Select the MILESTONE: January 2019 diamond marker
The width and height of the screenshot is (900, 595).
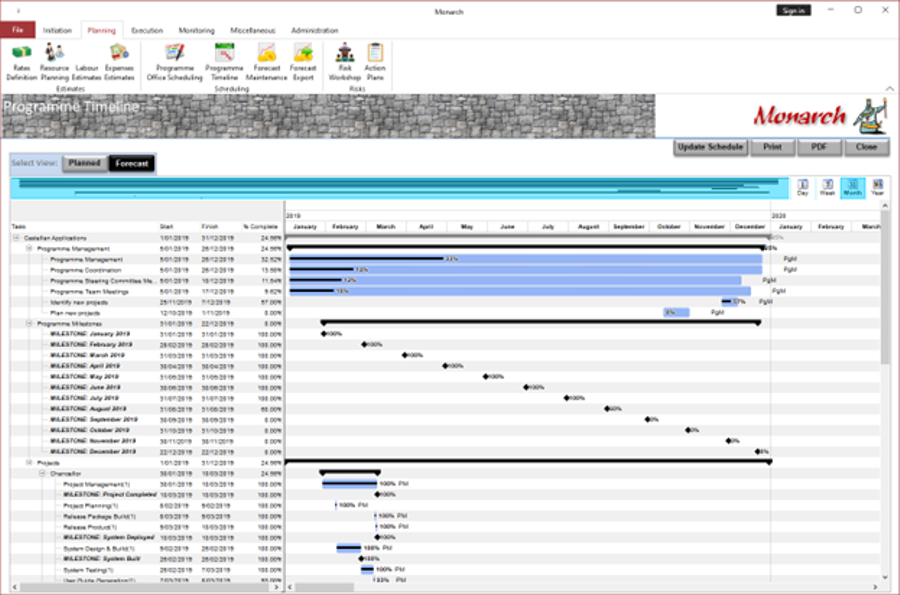coord(324,333)
